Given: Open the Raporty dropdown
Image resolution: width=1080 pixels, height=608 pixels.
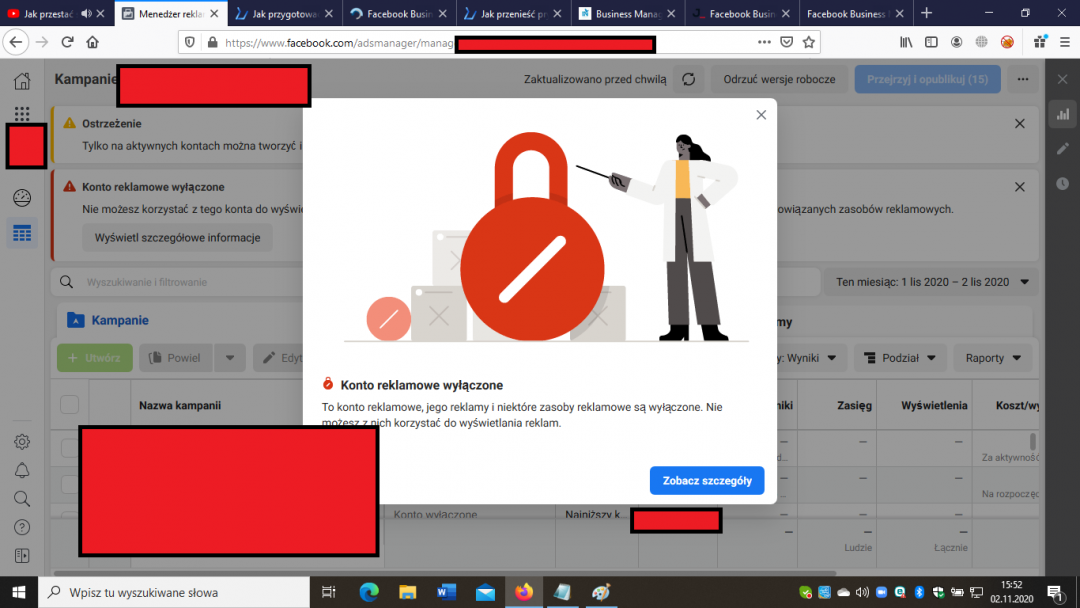Looking at the screenshot, I should point(992,358).
